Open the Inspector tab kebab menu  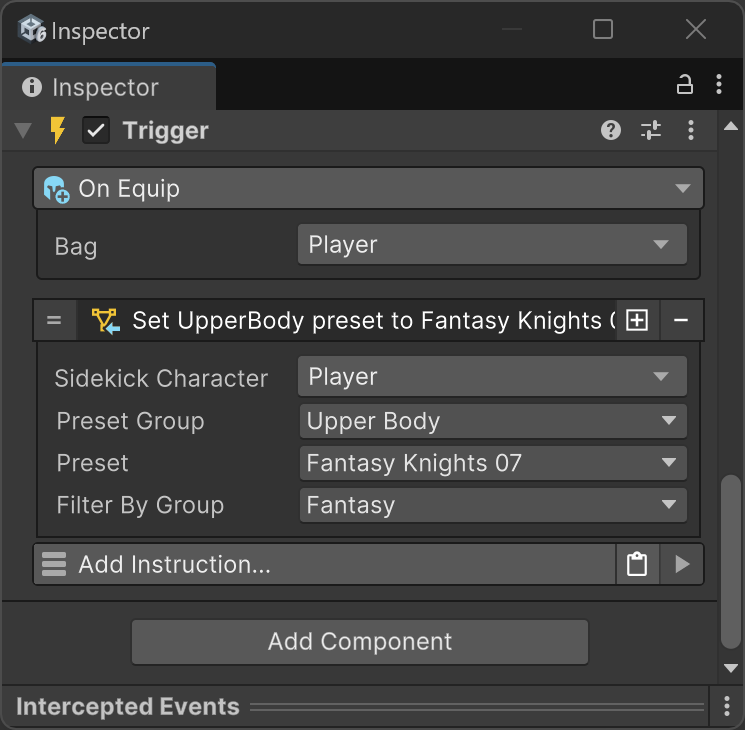719,86
